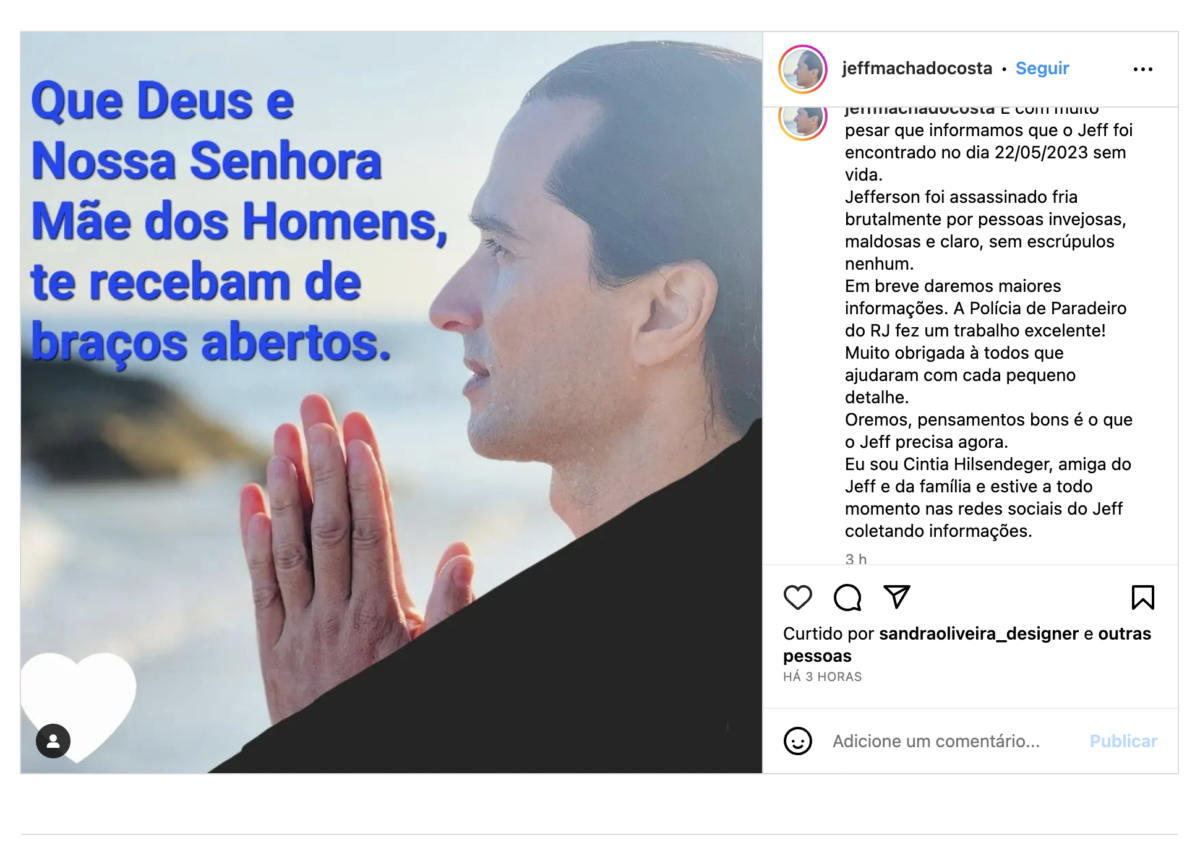Open comments via speech bubble icon
The width and height of the screenshot is (1200, 861).
pyautogui.click(x=847, y=597)
